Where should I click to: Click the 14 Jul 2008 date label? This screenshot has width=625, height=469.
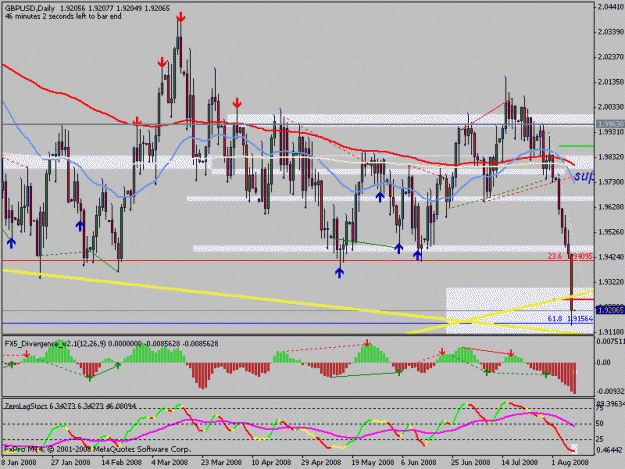[x=520, y=462]
